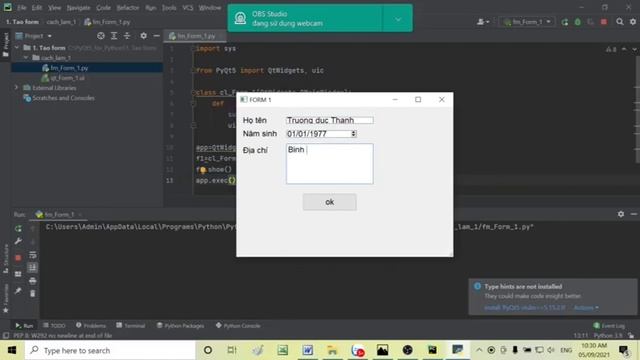
Task: Click the date spinner arrows for Năm sinh
Action: pos(353,134)
